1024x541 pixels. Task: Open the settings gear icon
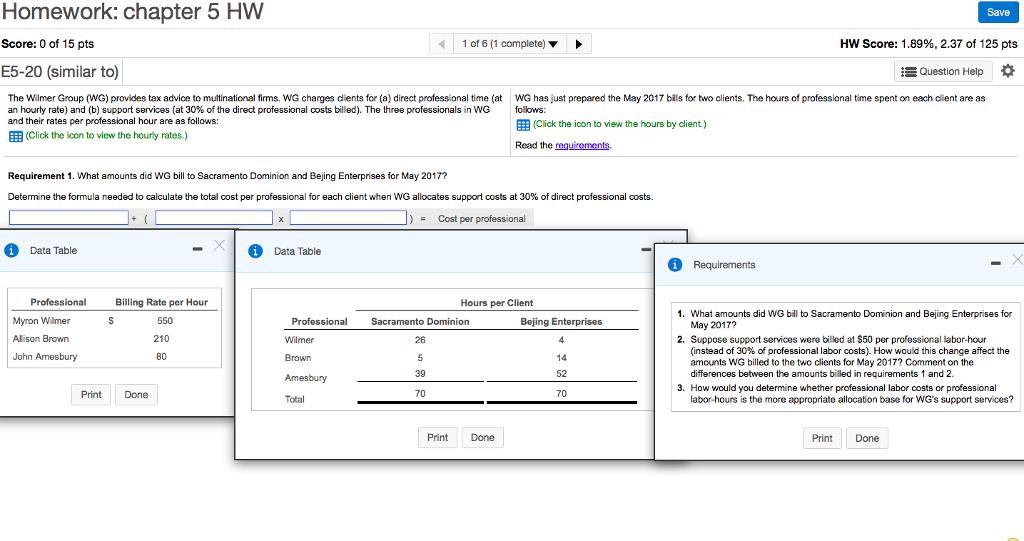(x=1007, y=71)
